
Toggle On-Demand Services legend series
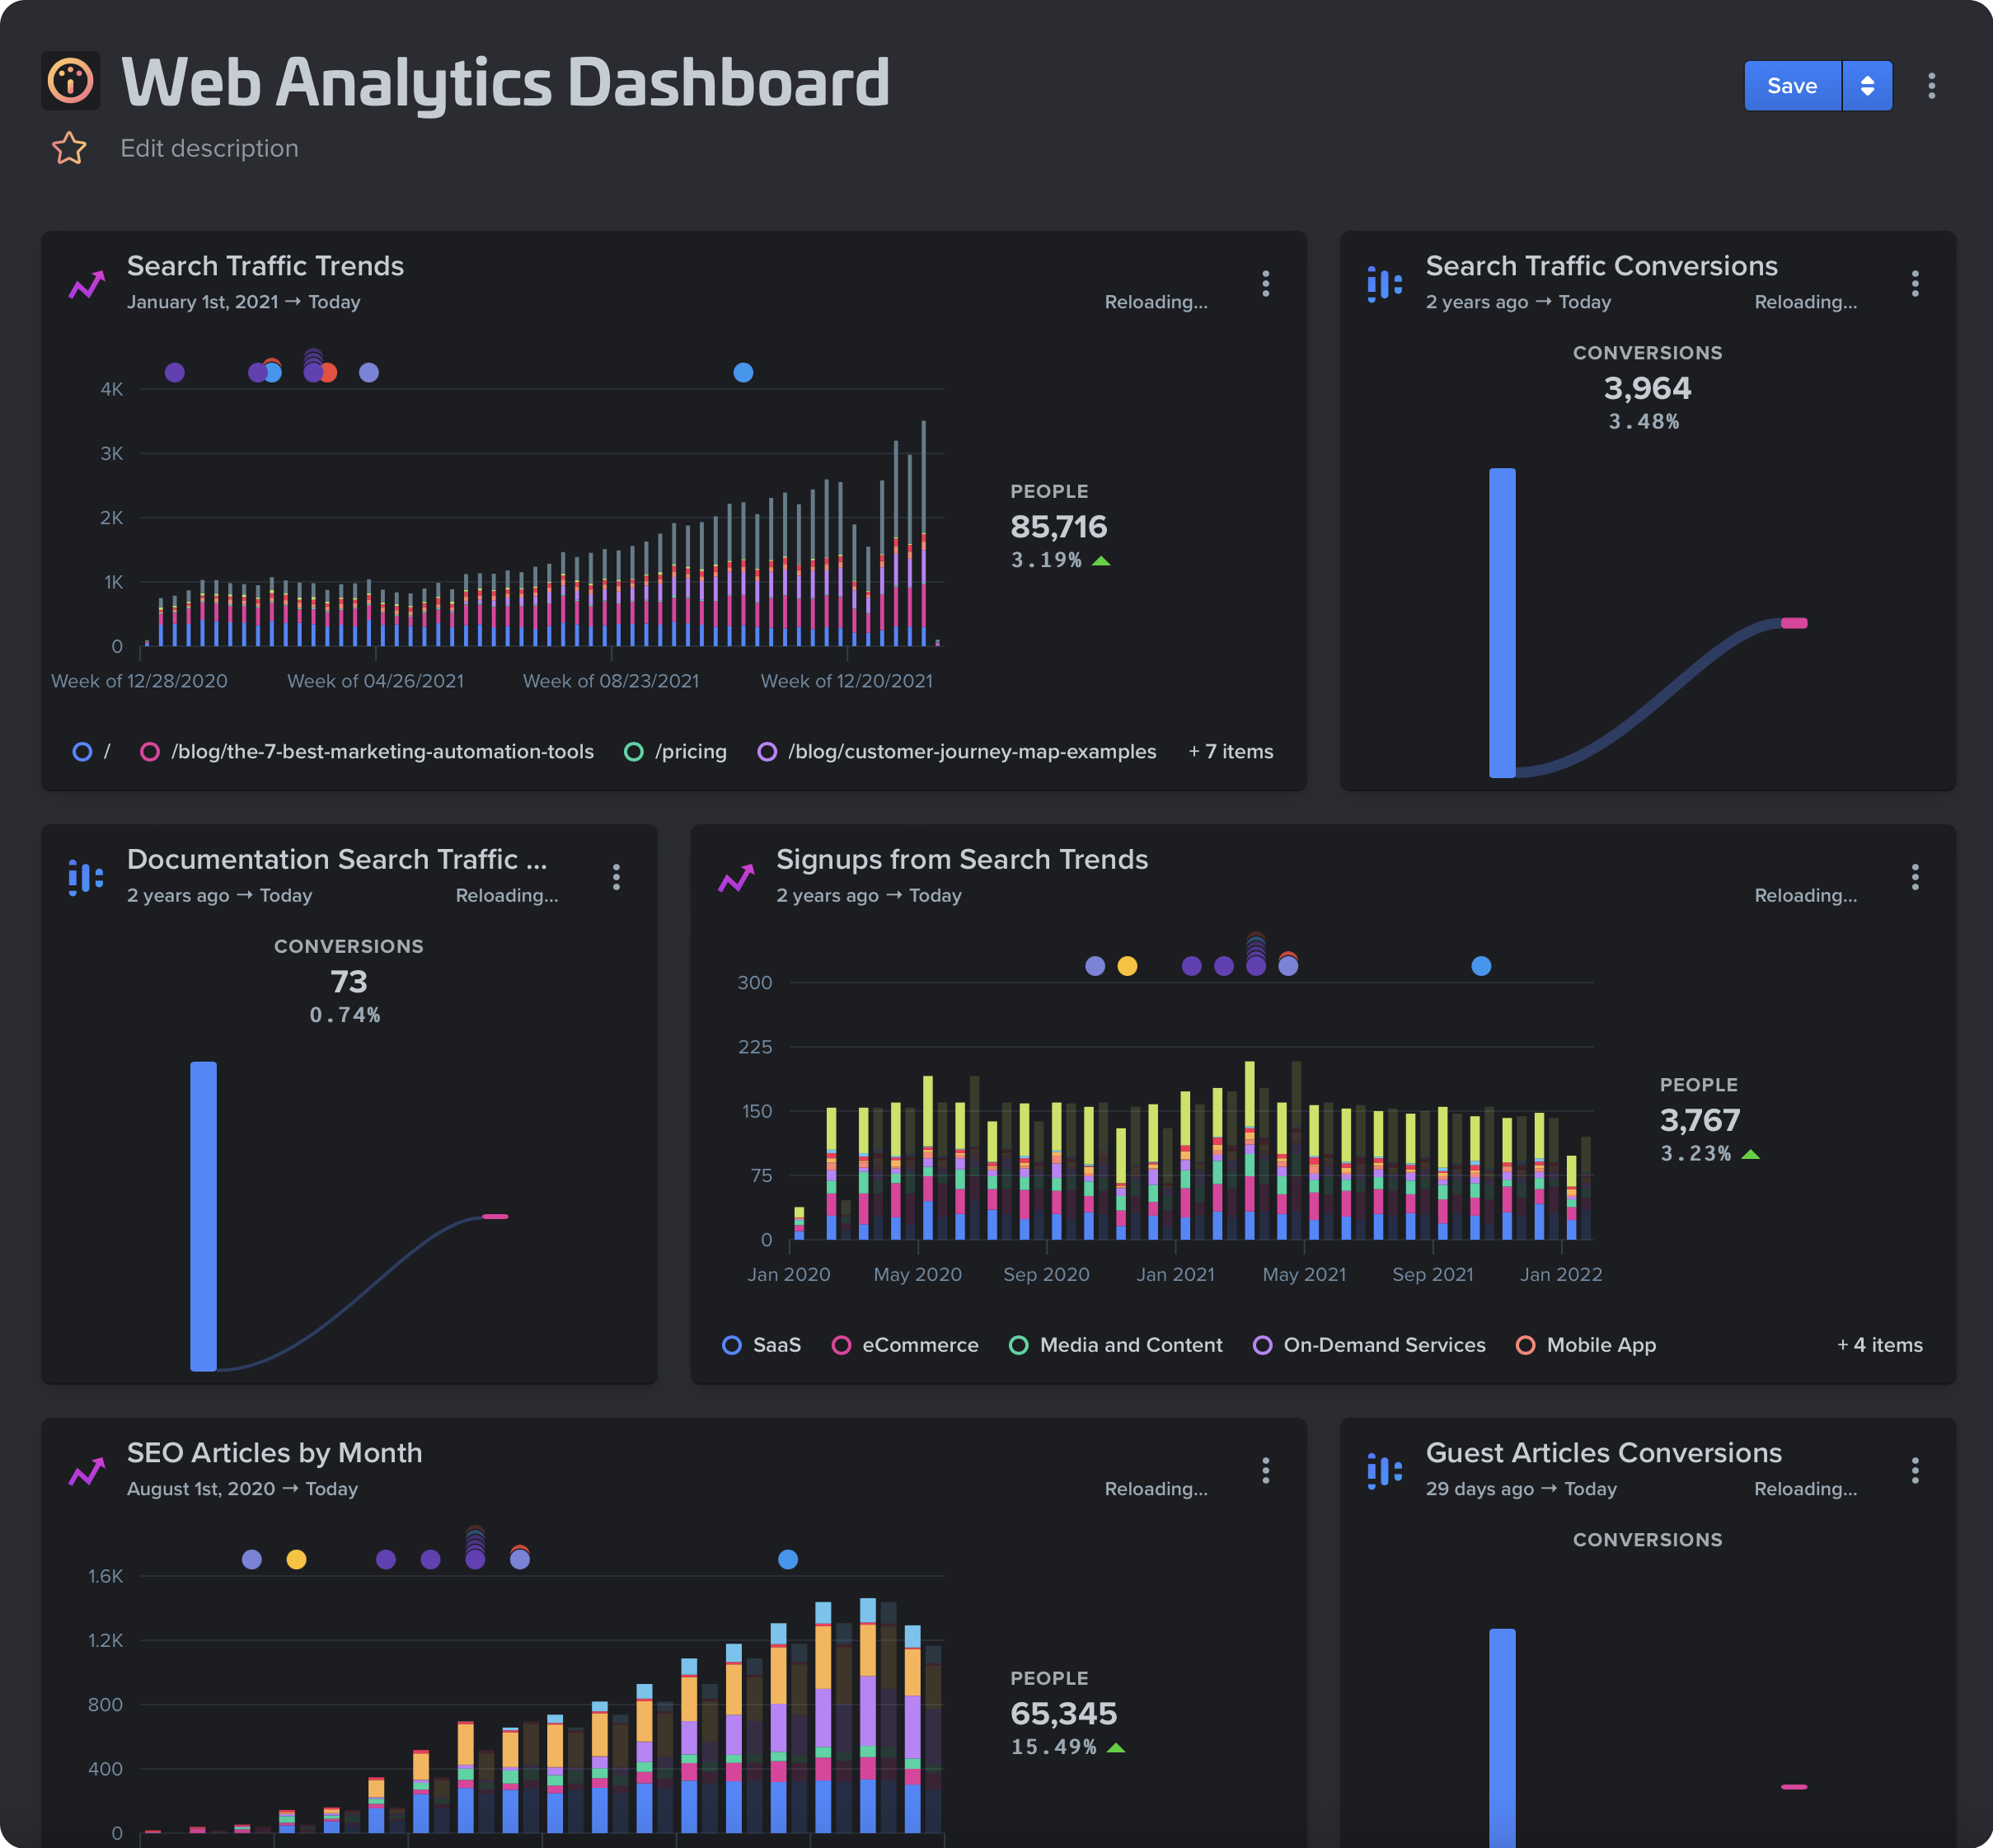(1369, 1345)
